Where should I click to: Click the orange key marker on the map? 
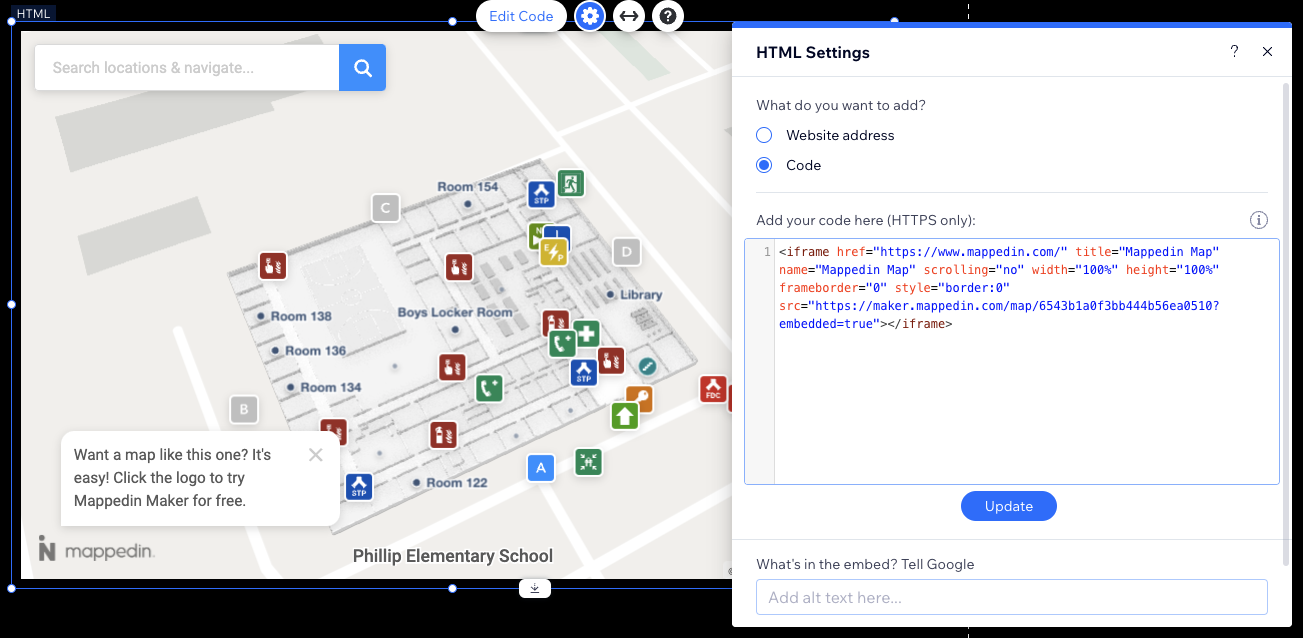(640, 397)
